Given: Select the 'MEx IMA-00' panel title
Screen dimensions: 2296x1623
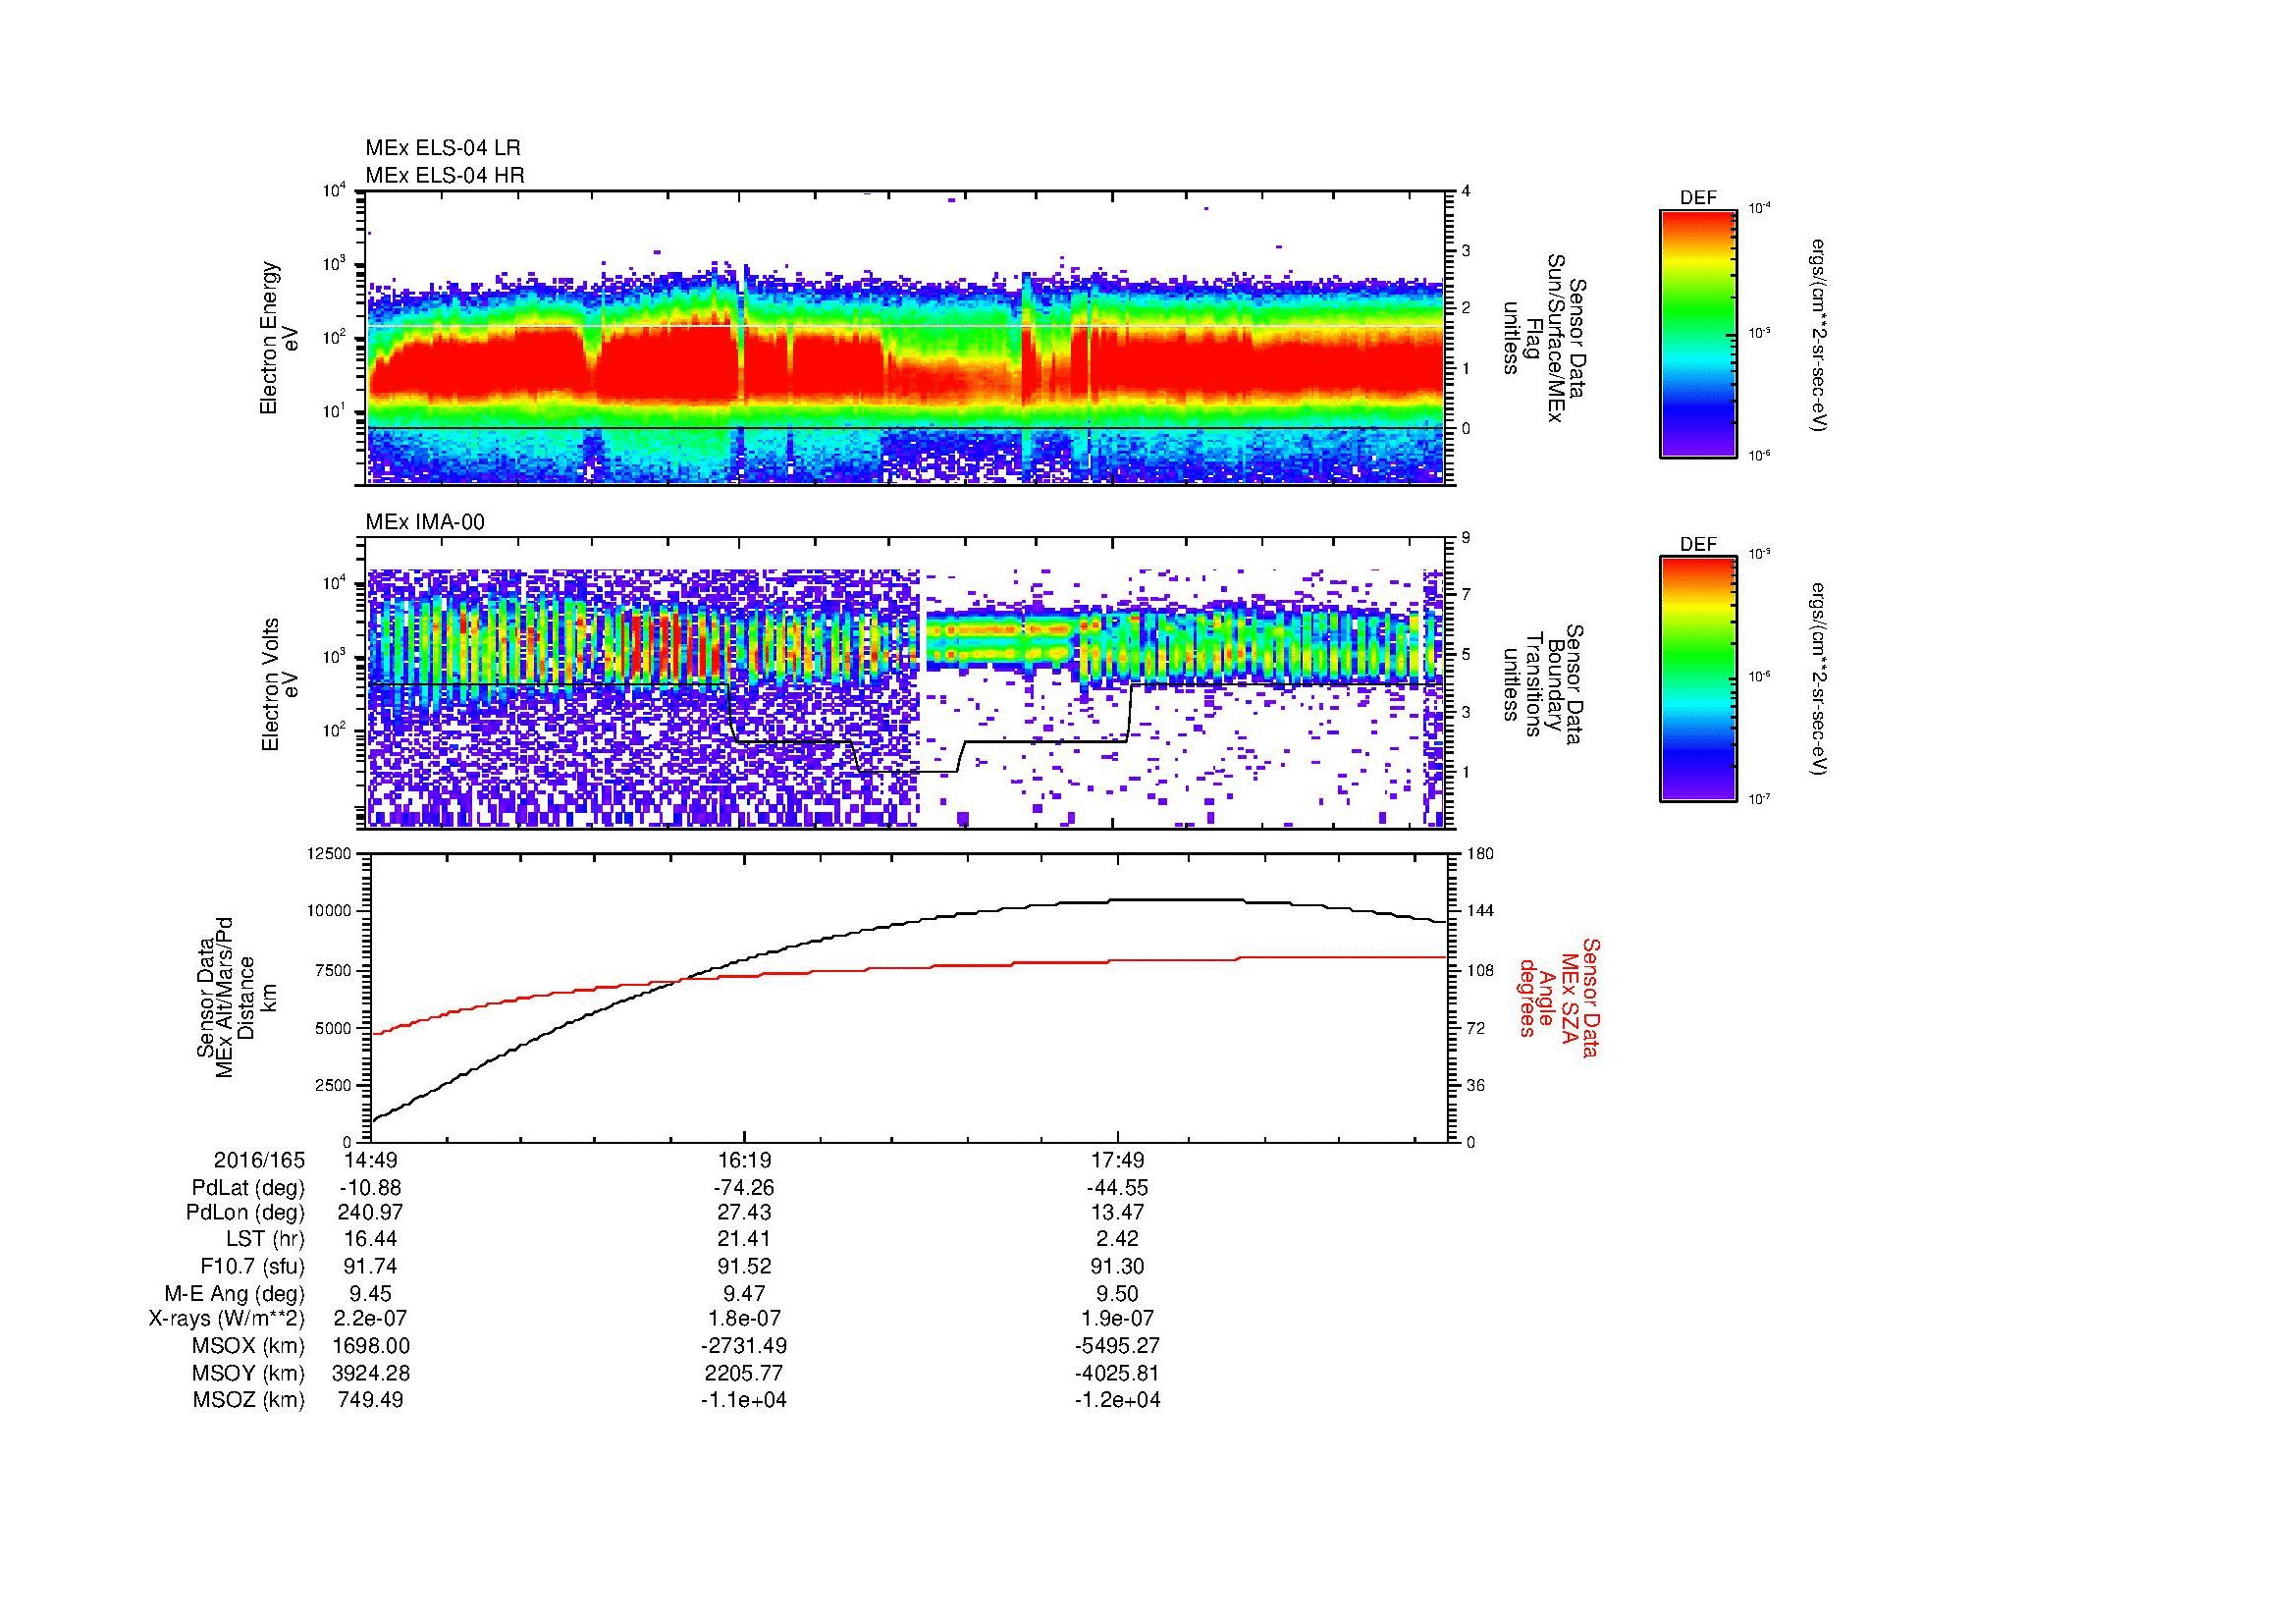Looking at the screenshot, I should (x=425, y=522).
